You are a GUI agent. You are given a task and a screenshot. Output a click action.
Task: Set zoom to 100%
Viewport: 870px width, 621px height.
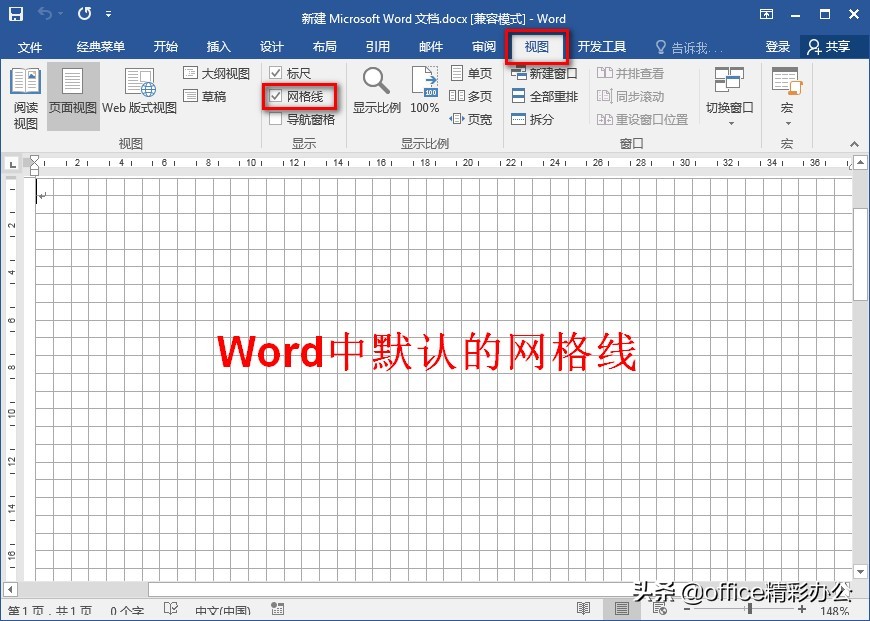424,91
